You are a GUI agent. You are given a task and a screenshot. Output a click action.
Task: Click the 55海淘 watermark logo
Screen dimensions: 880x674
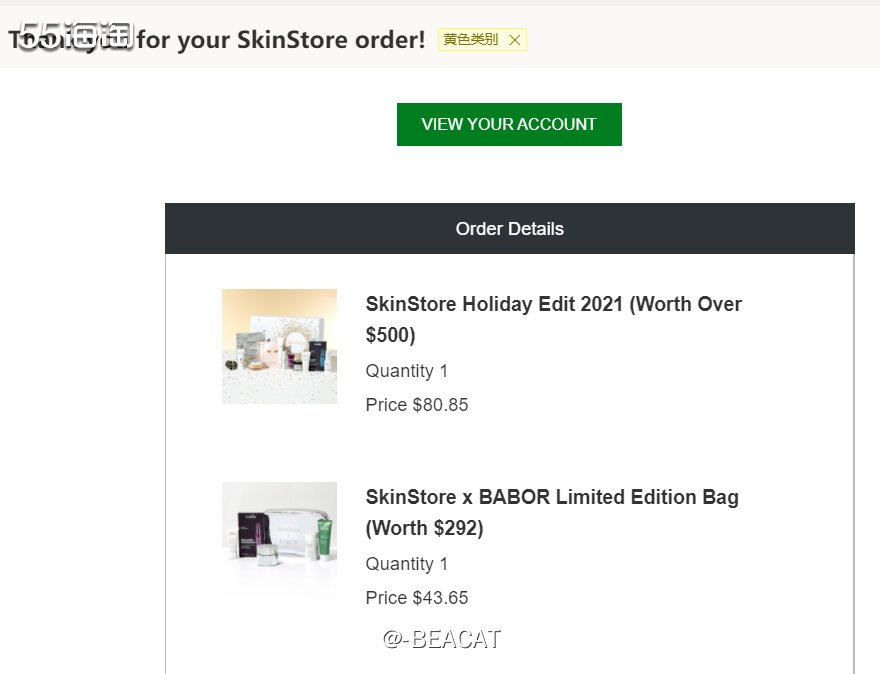78,34
